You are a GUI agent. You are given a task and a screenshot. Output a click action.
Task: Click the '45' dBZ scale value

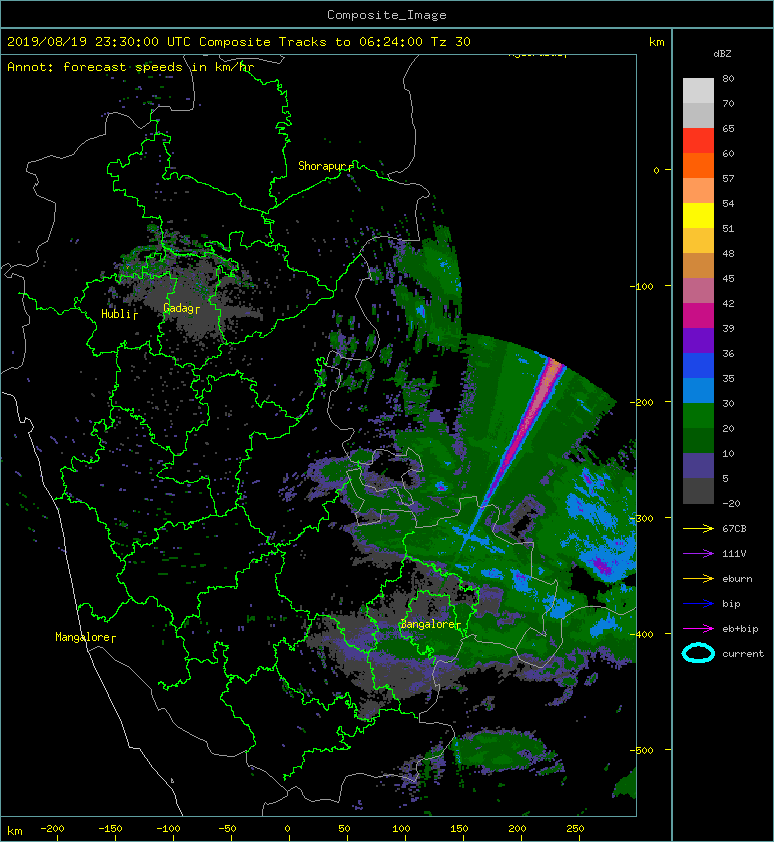728,278
